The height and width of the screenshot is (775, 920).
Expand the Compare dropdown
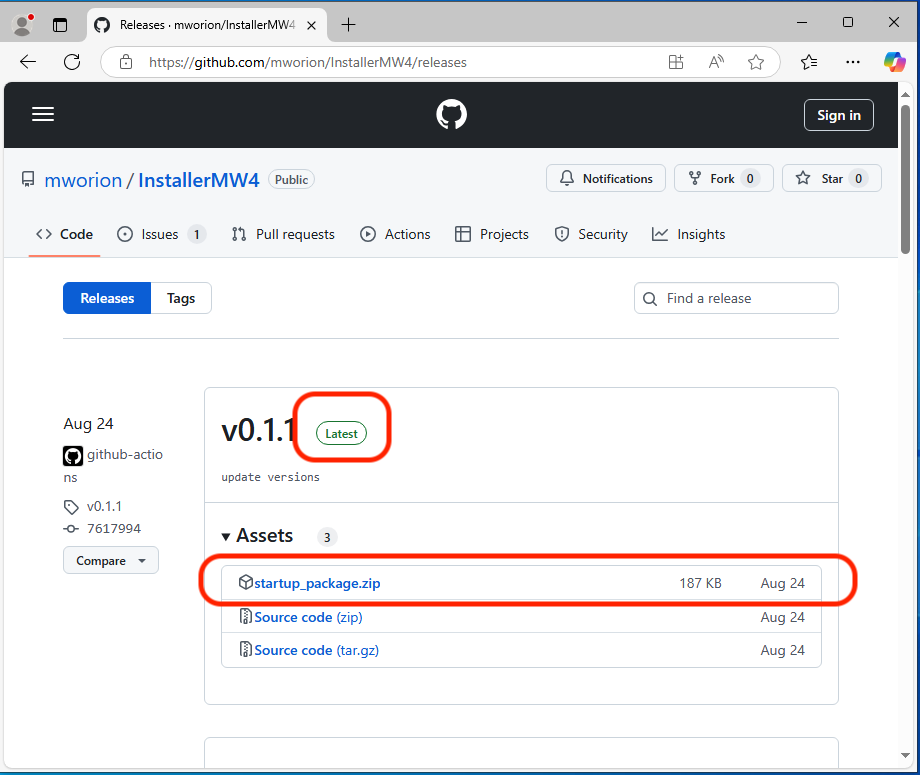click(110, 560)
